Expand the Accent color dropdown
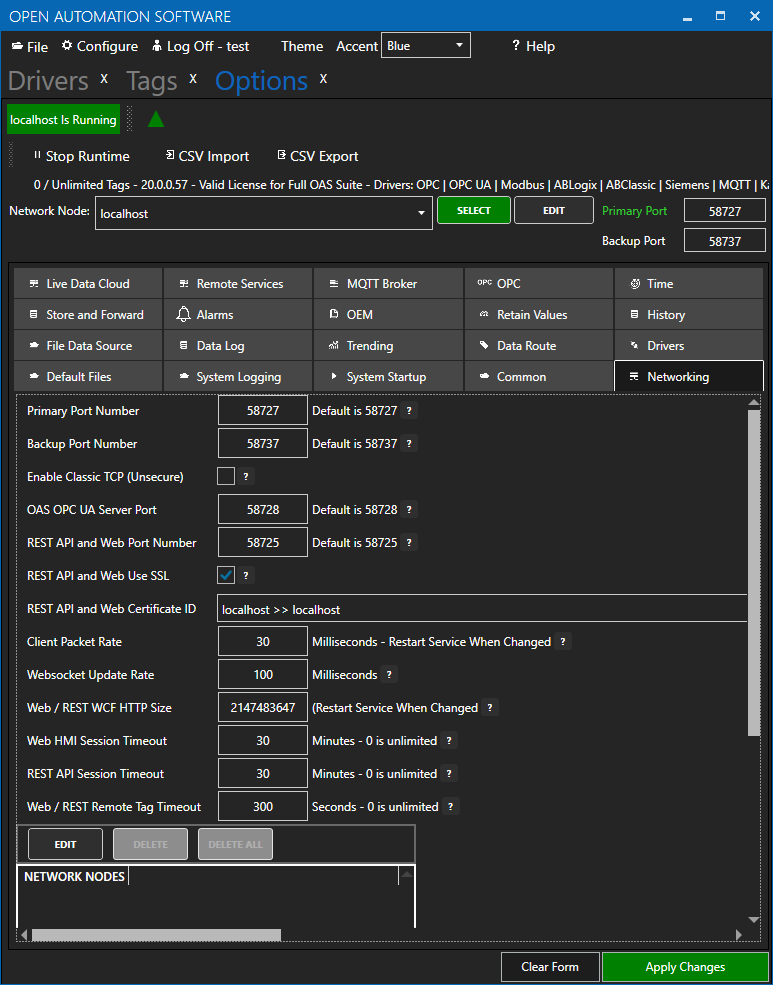 tap(459, 46)
